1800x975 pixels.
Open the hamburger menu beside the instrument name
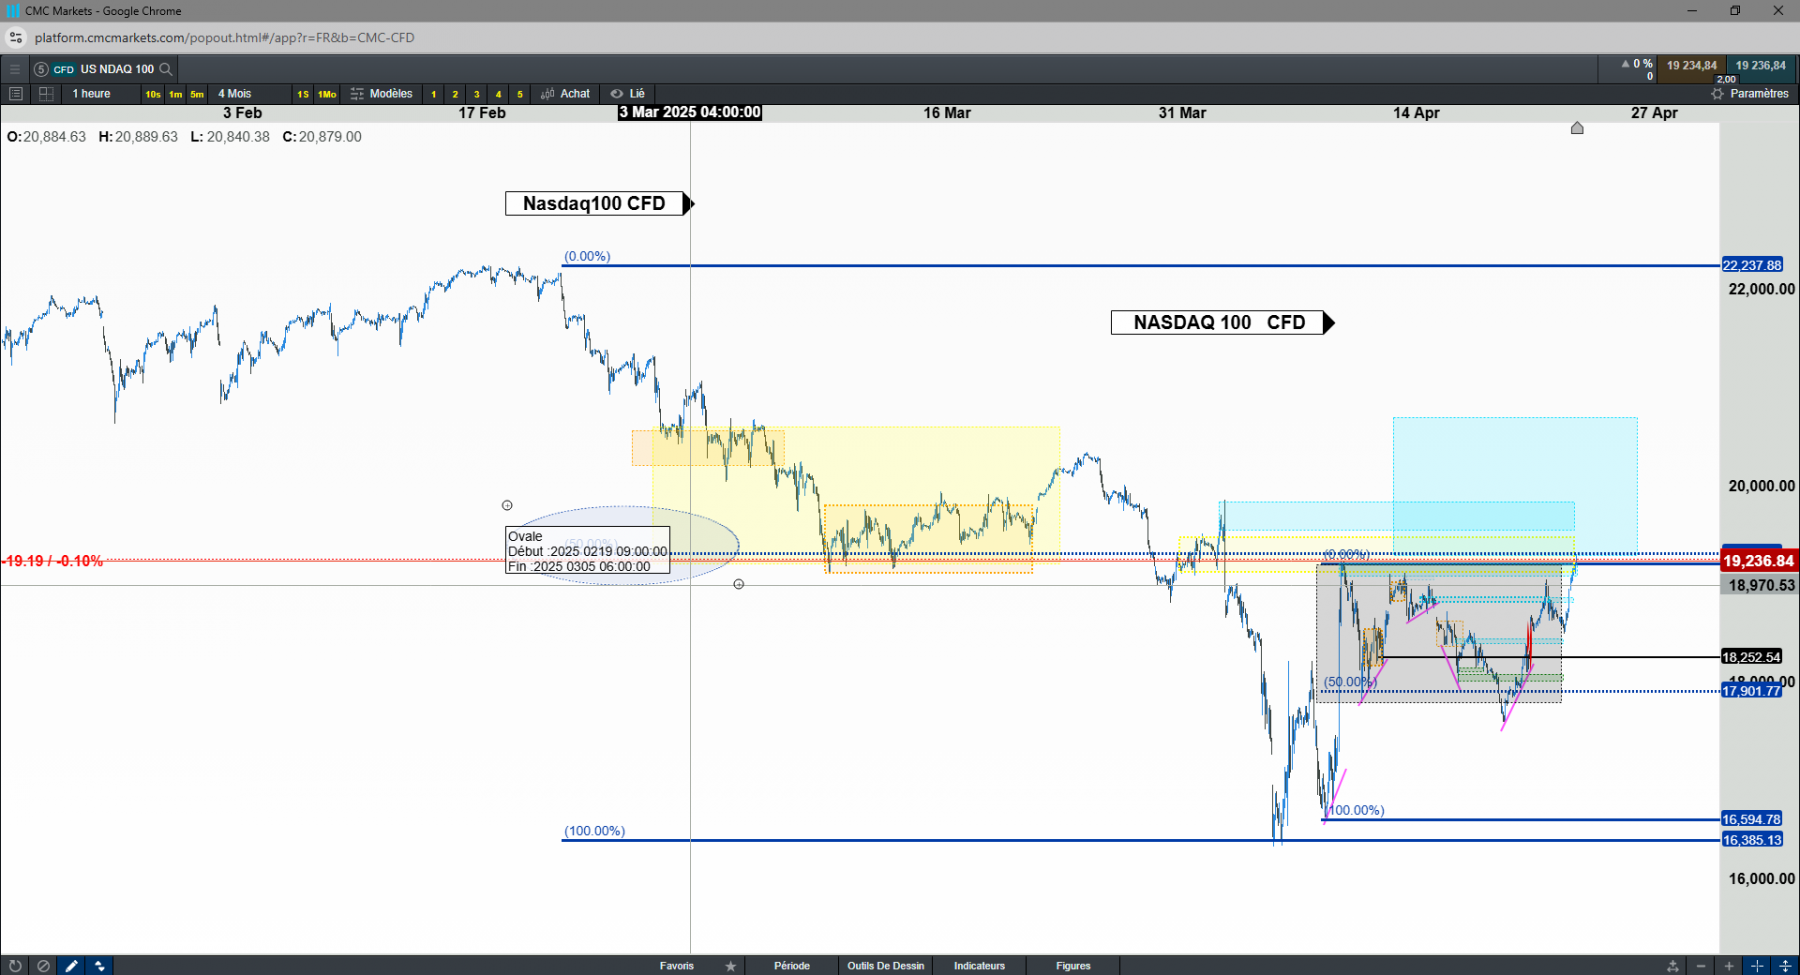15,69
